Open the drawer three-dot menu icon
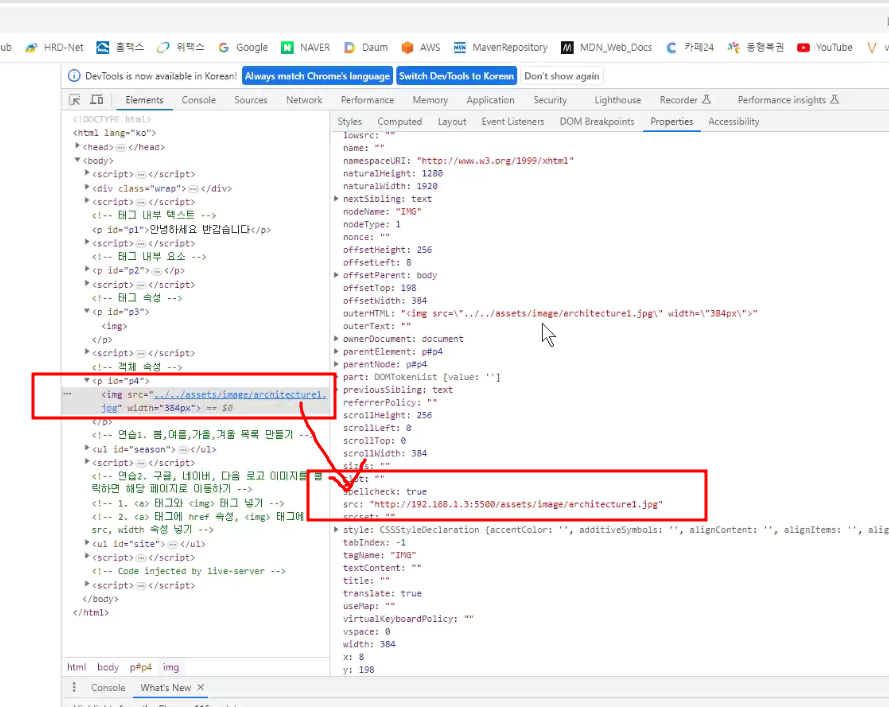This screenshot has width=889, height=707. [x=74, y=687]
